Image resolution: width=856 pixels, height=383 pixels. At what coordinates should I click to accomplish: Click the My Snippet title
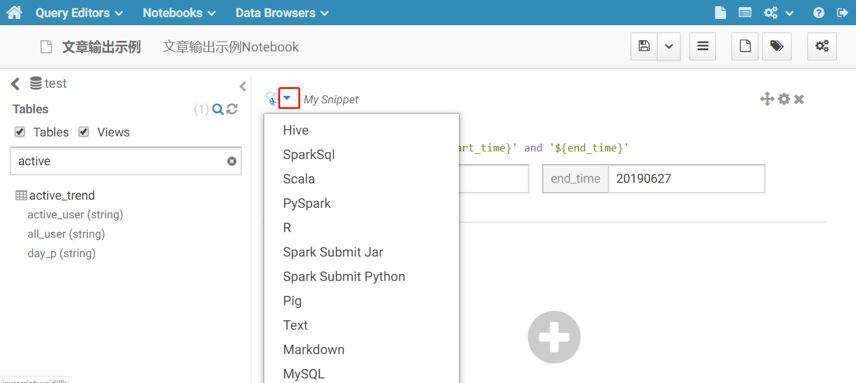(331, 99)
